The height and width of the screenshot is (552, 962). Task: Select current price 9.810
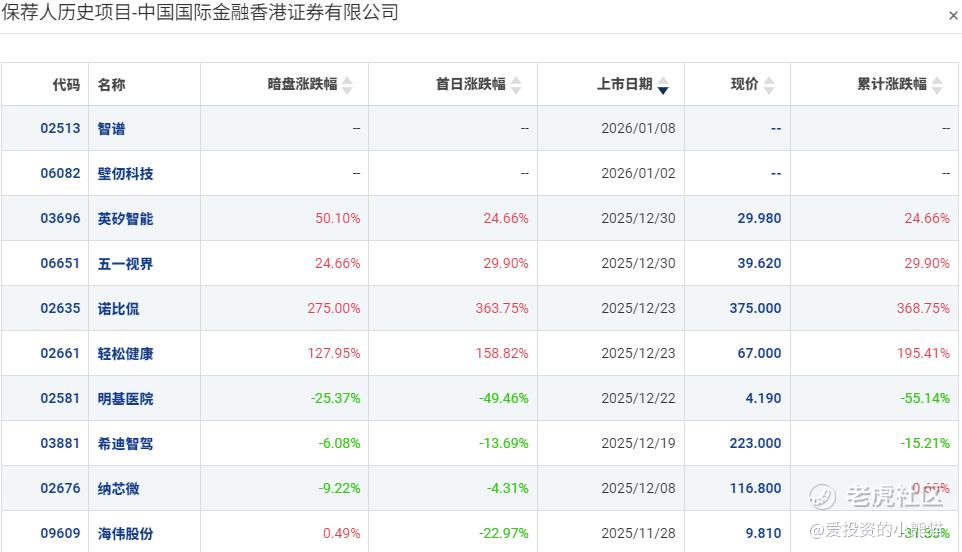[x=763, y=533]
